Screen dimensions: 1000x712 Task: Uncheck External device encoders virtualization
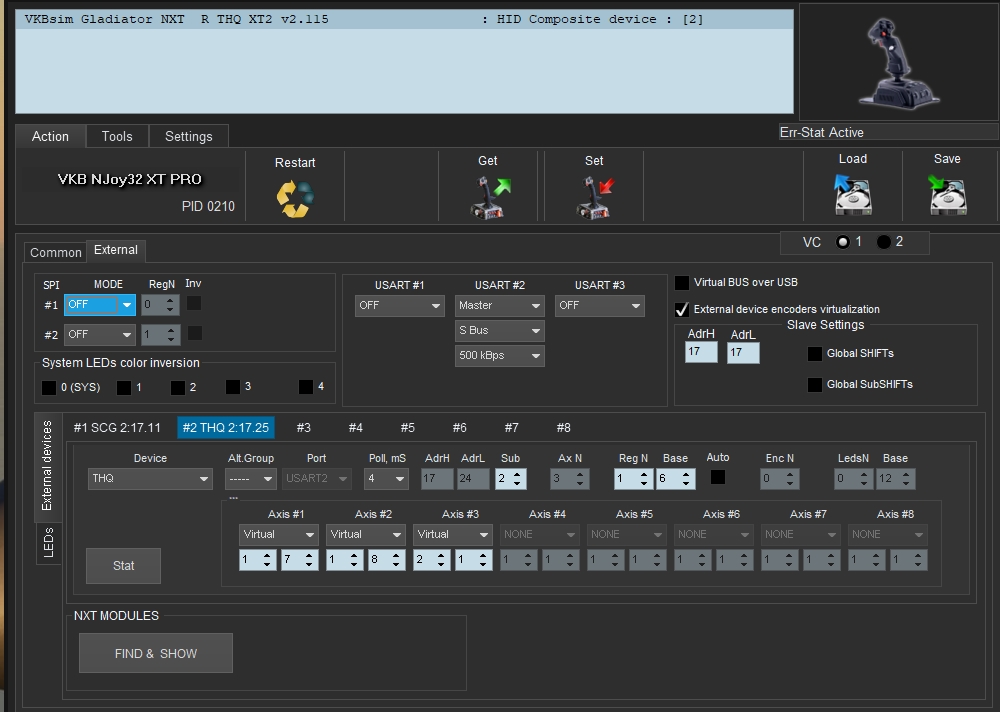click(x=682, y=310)
